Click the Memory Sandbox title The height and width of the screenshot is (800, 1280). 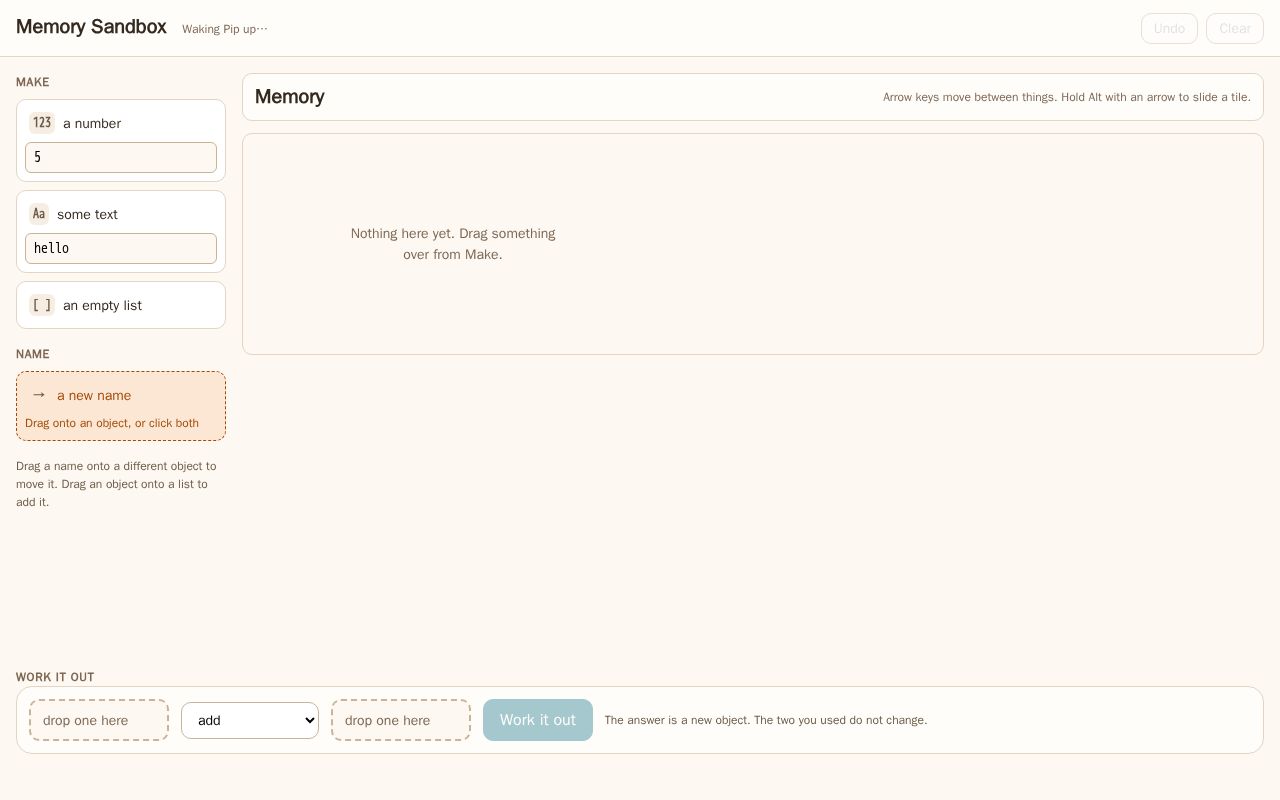(x=91, y=27)
